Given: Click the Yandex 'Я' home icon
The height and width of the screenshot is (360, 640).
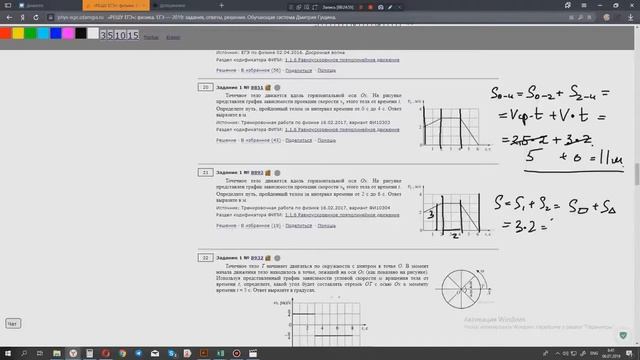Looking at the screenshot, I should click(x=22, y=18).
